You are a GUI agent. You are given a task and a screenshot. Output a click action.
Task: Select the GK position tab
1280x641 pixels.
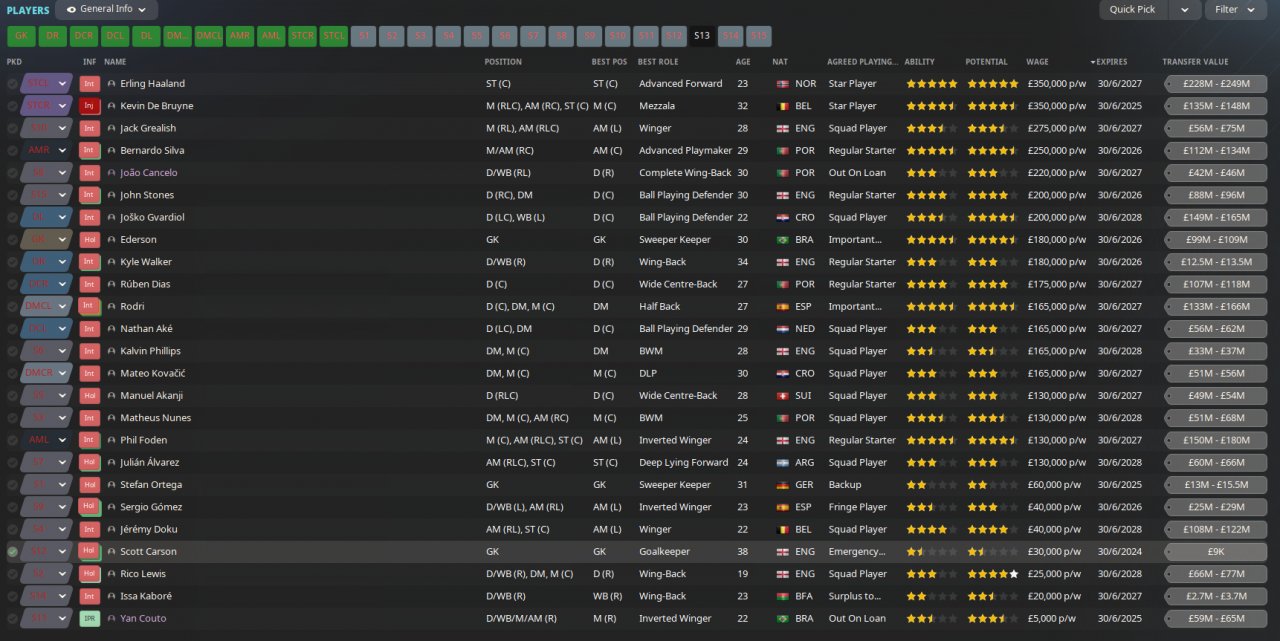pos(21,37)
